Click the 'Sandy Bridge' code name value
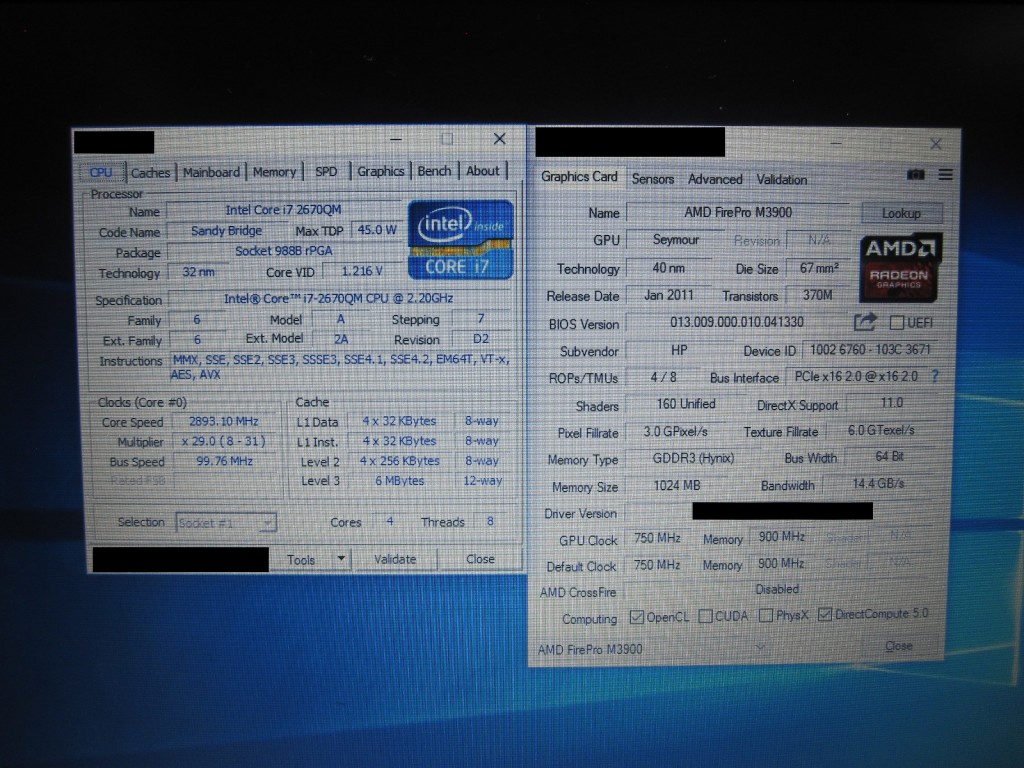1024x768 pixels. pyautogui.click(x=226, y=231)
